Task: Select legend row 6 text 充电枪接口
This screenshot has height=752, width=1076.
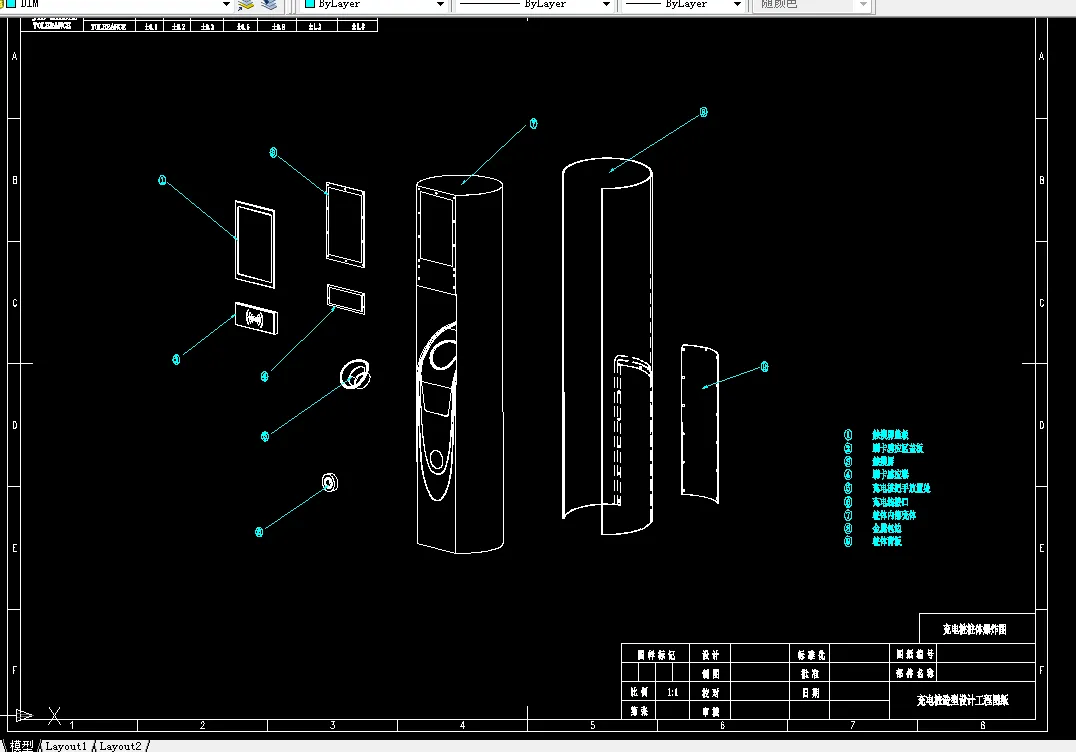Action: 890,502
